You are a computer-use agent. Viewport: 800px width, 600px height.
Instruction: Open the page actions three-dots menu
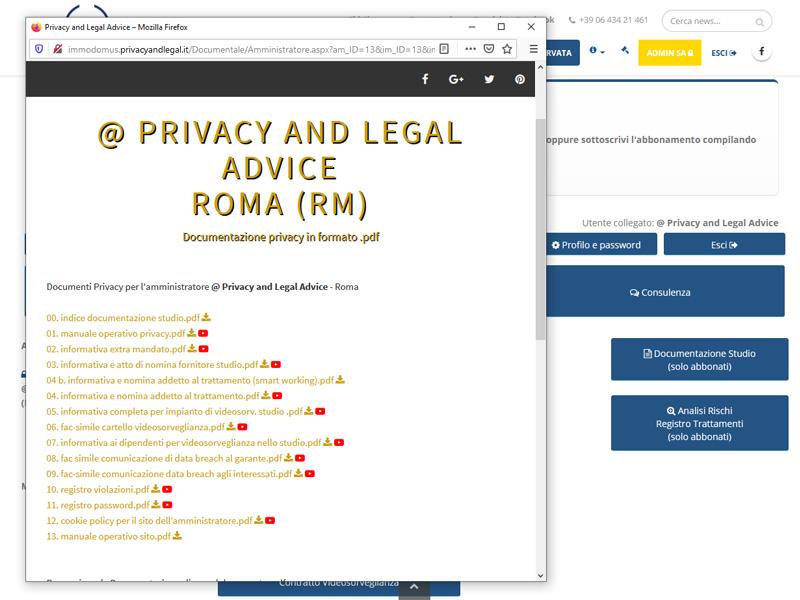pyautogui.click(x=470, y=49)
